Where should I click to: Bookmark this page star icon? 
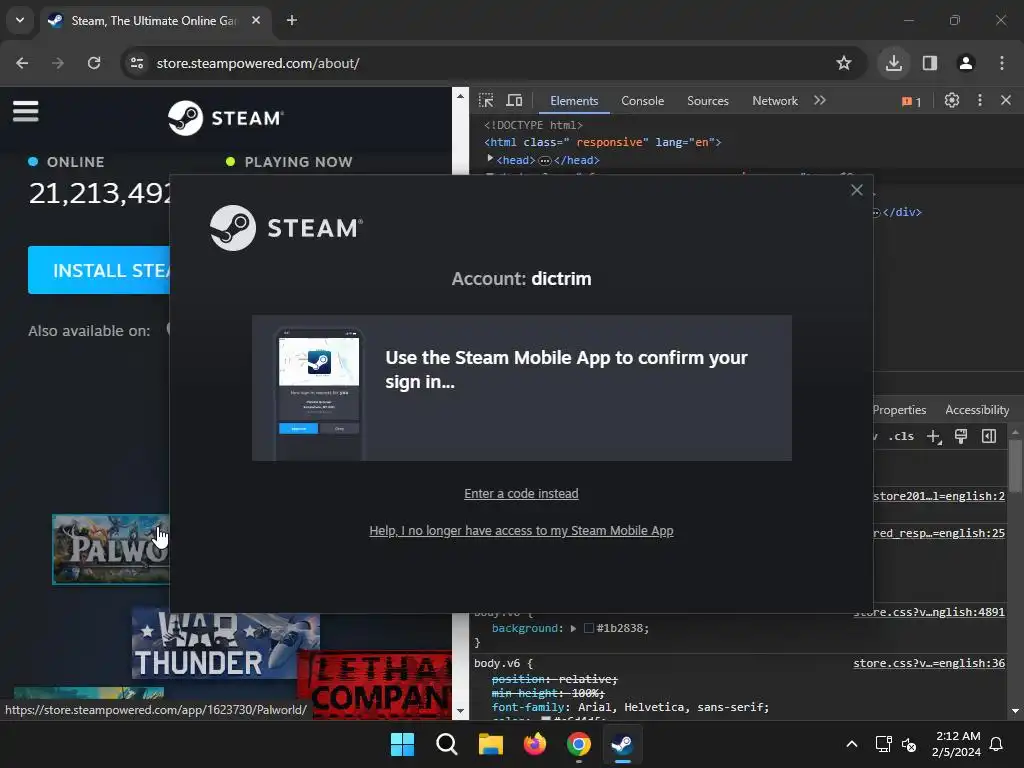pyautogui.click(x=844, y=63)
